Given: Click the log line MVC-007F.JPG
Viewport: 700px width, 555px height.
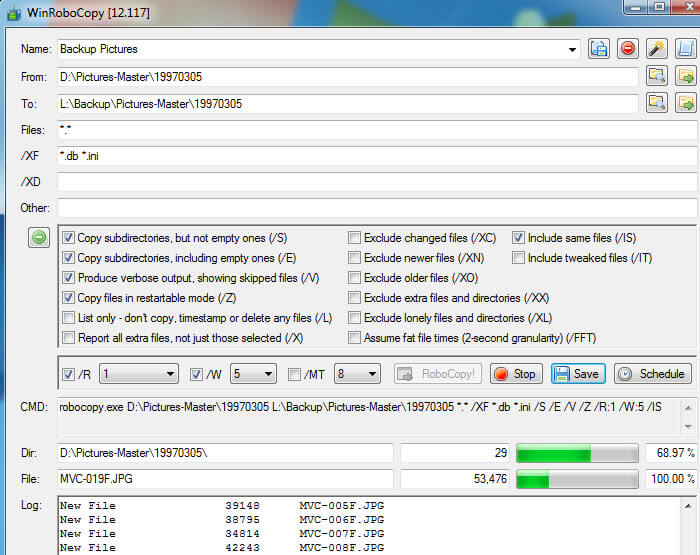Looking at the screenshot, I should [222, 534].
